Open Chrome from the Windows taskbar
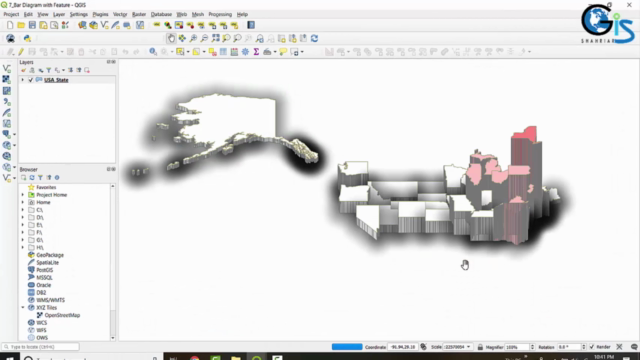 [195, 358]
